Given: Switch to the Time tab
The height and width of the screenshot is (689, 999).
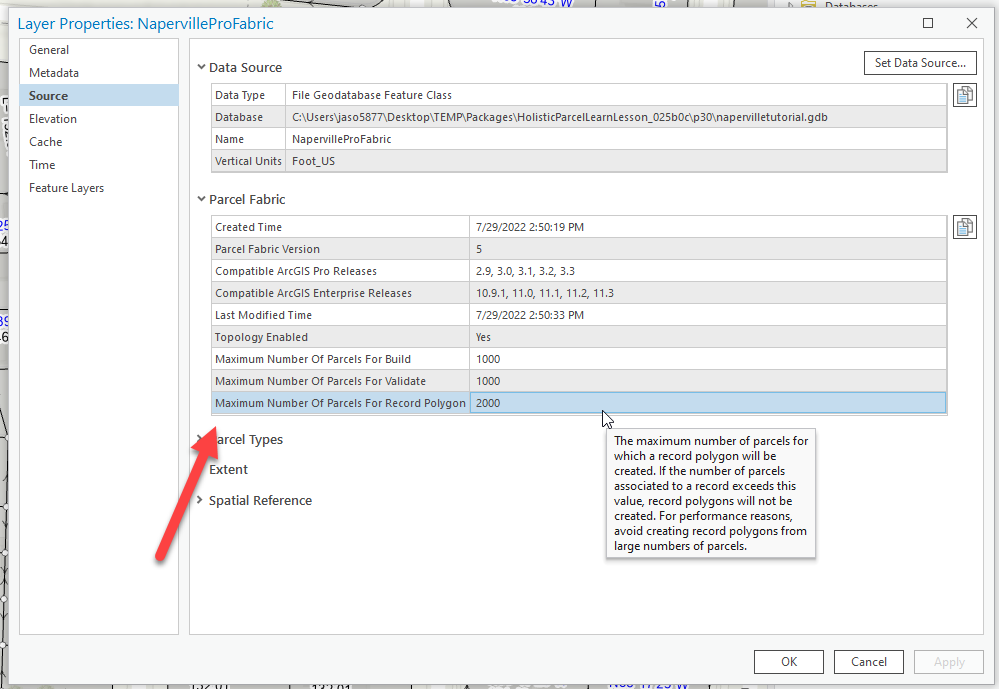Looking at the screenshot, I should [x=41, y=164].
